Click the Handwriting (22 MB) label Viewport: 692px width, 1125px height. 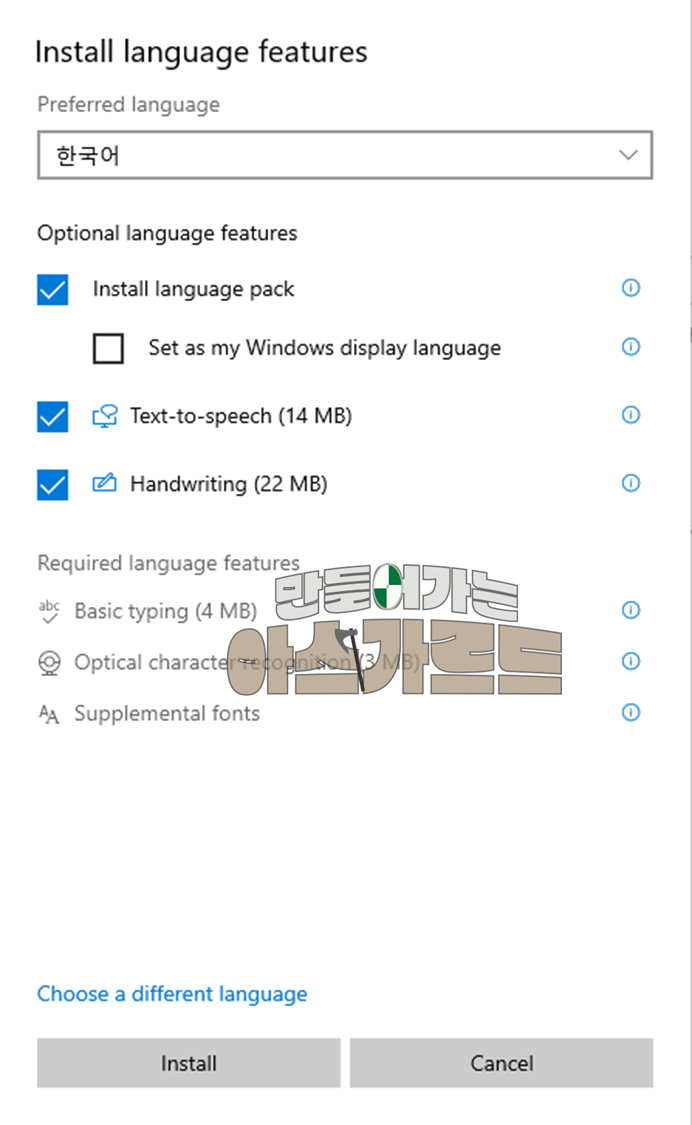[229, 484]
